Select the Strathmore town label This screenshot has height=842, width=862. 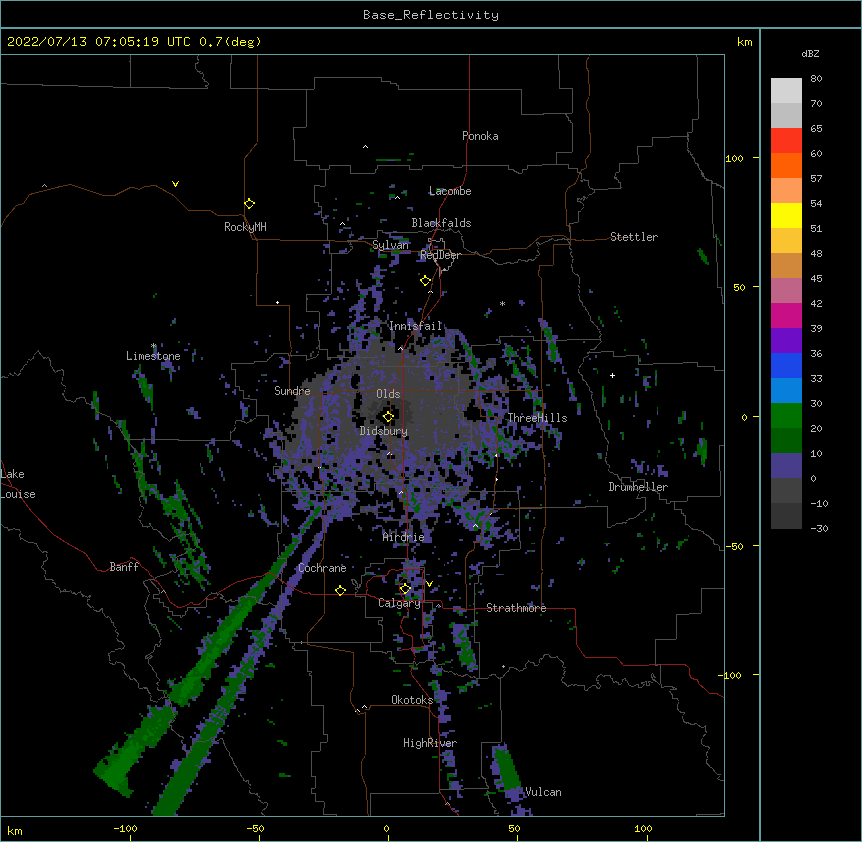(516, 608)
